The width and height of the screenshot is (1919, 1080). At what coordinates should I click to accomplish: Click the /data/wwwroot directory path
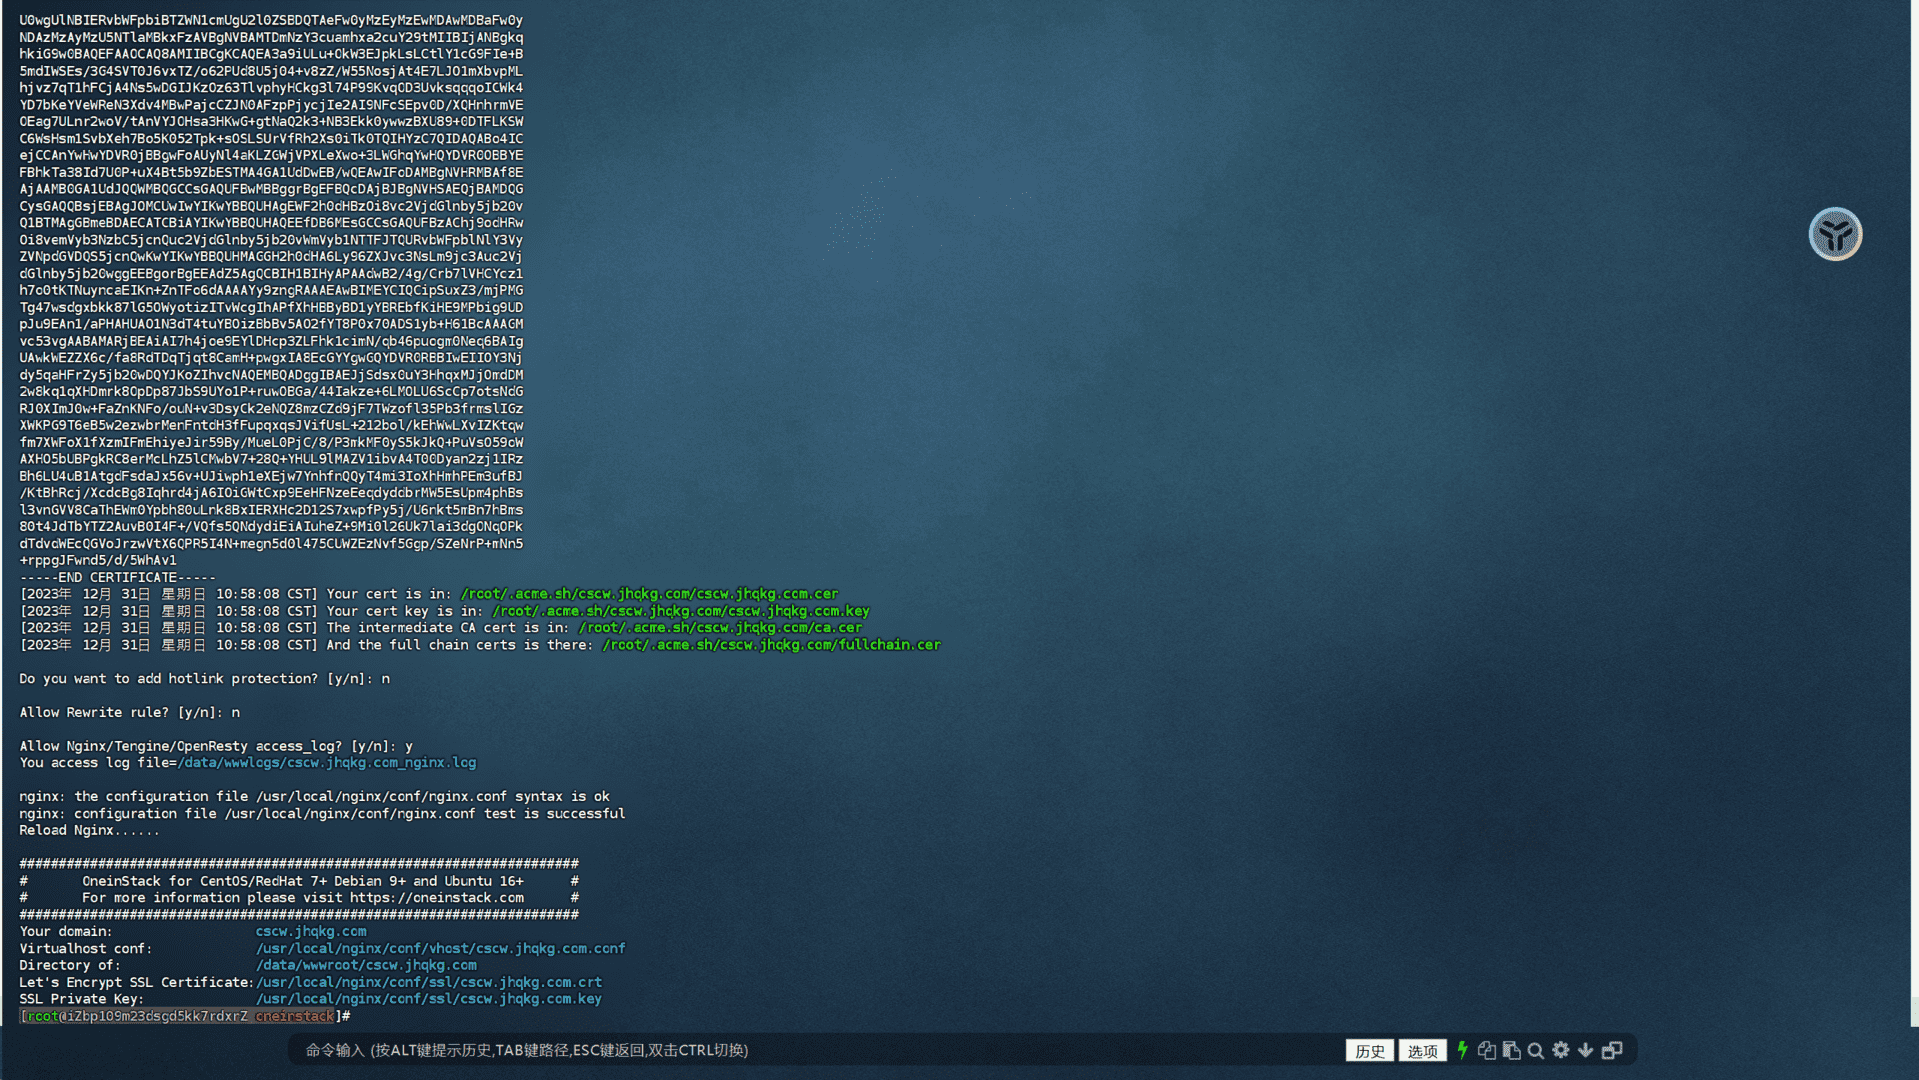pyautogui.click(x=366, y=965)
